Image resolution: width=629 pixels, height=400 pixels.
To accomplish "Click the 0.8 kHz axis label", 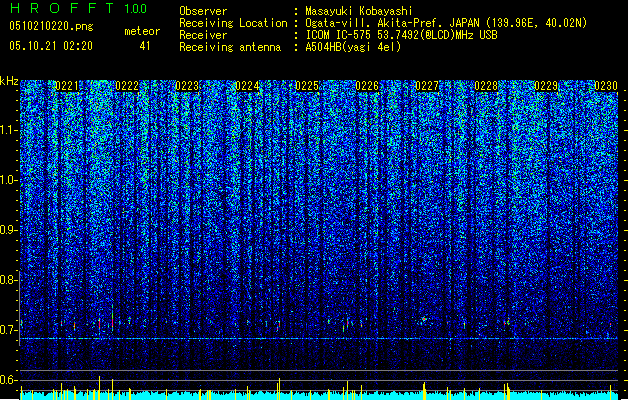I will (x=9, y=280).
